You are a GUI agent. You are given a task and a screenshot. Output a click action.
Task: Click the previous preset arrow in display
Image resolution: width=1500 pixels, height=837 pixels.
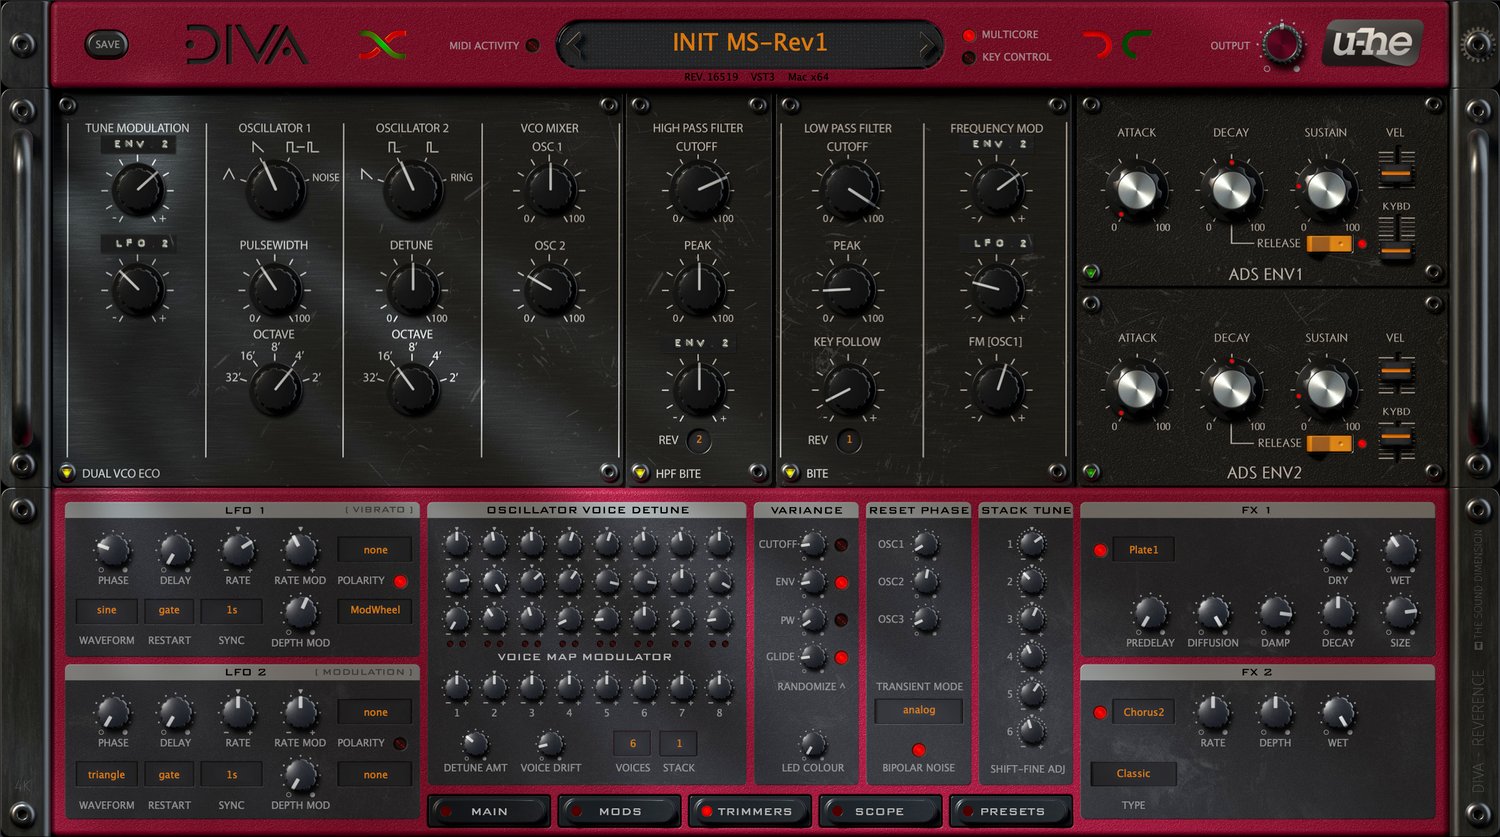coord(574,44)
